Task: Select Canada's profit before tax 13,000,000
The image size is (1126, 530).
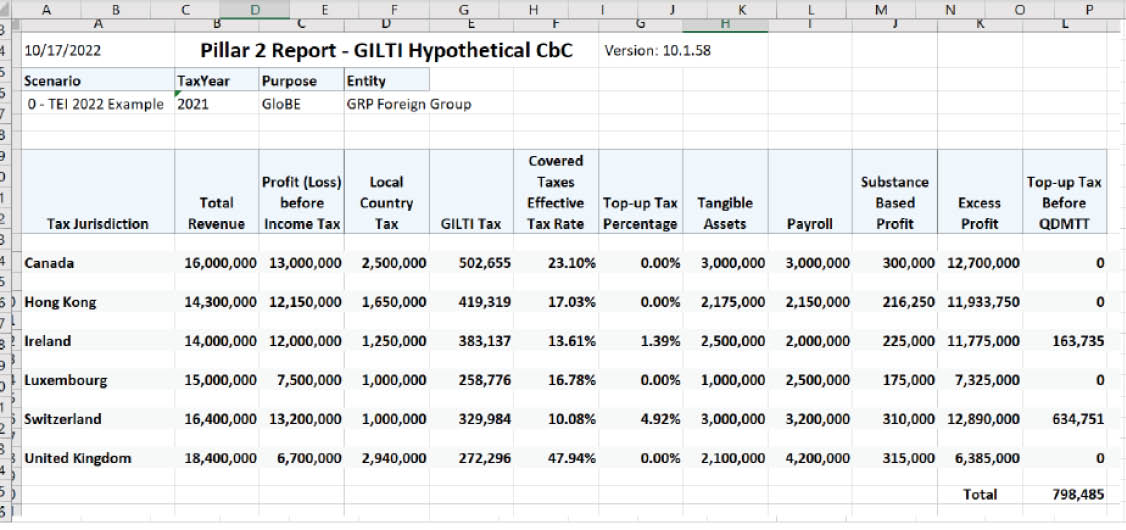Action: coord(302,263)
